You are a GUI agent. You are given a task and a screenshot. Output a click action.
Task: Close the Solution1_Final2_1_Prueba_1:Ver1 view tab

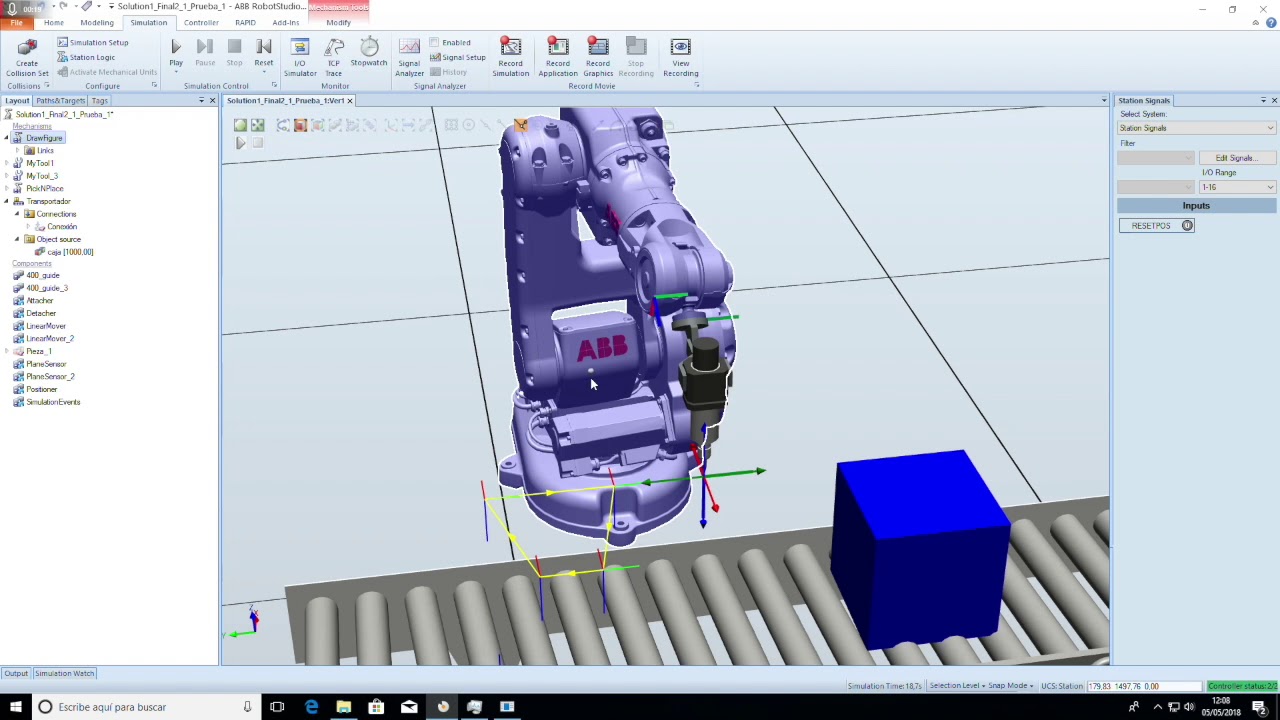[x=349, y=100]
